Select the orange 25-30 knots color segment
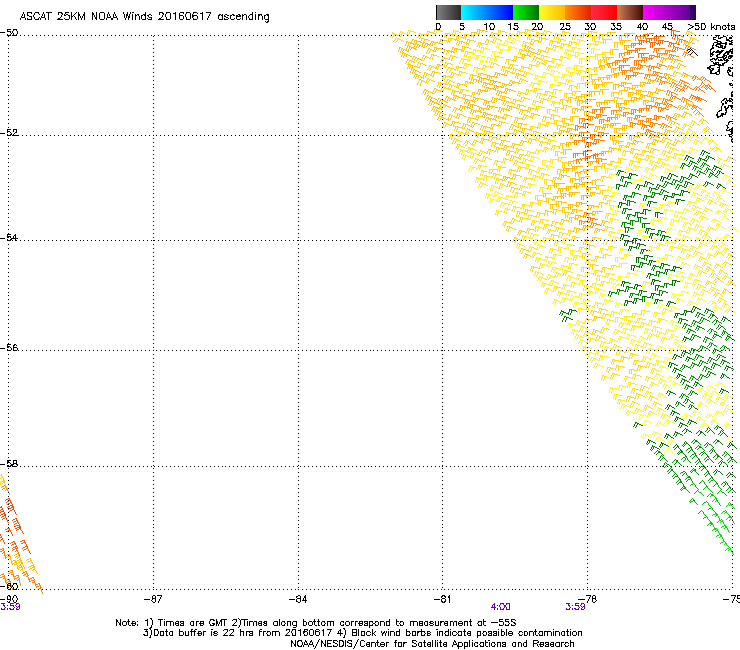This screenshot has height=650, width=740. [x=578, y=12]
